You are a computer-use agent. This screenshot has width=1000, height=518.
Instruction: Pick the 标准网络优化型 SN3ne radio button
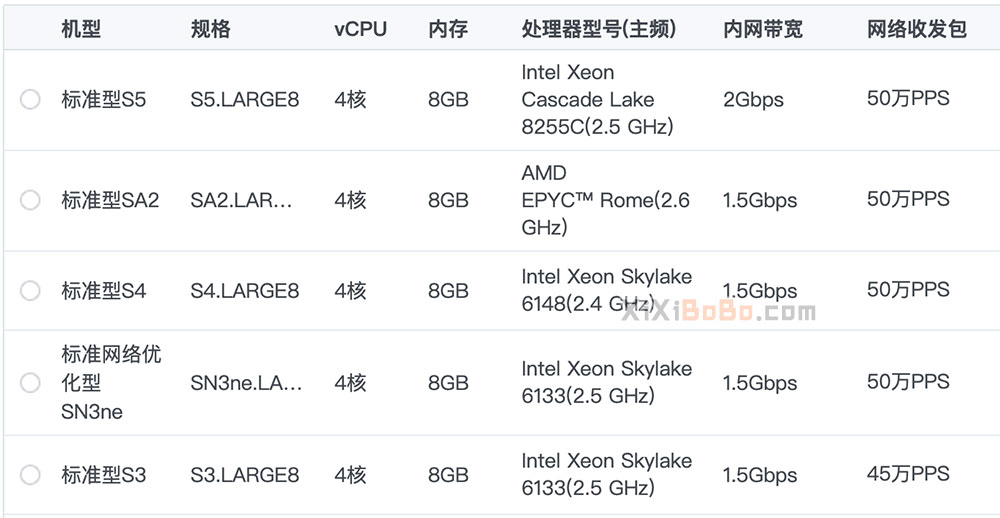click(x=30, y=383)
